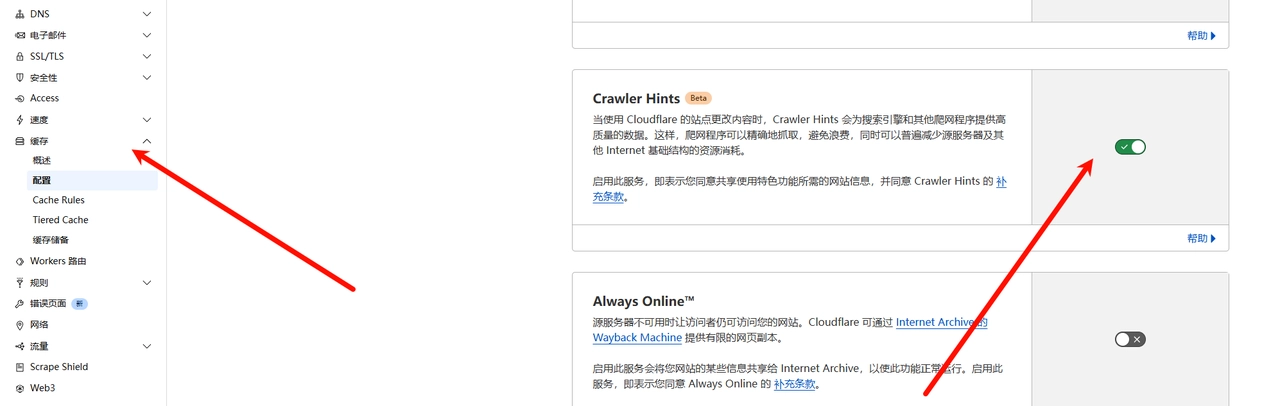This screenshot has width=1280, height=406.
Task: Disable the Crawler Hints toggle
Action: 1130,147
